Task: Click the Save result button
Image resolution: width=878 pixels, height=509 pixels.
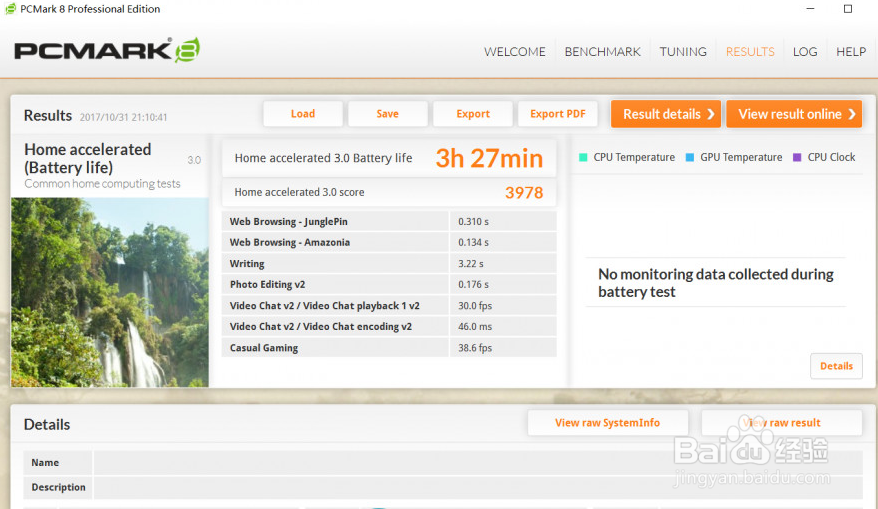Action: pos(387,114)
